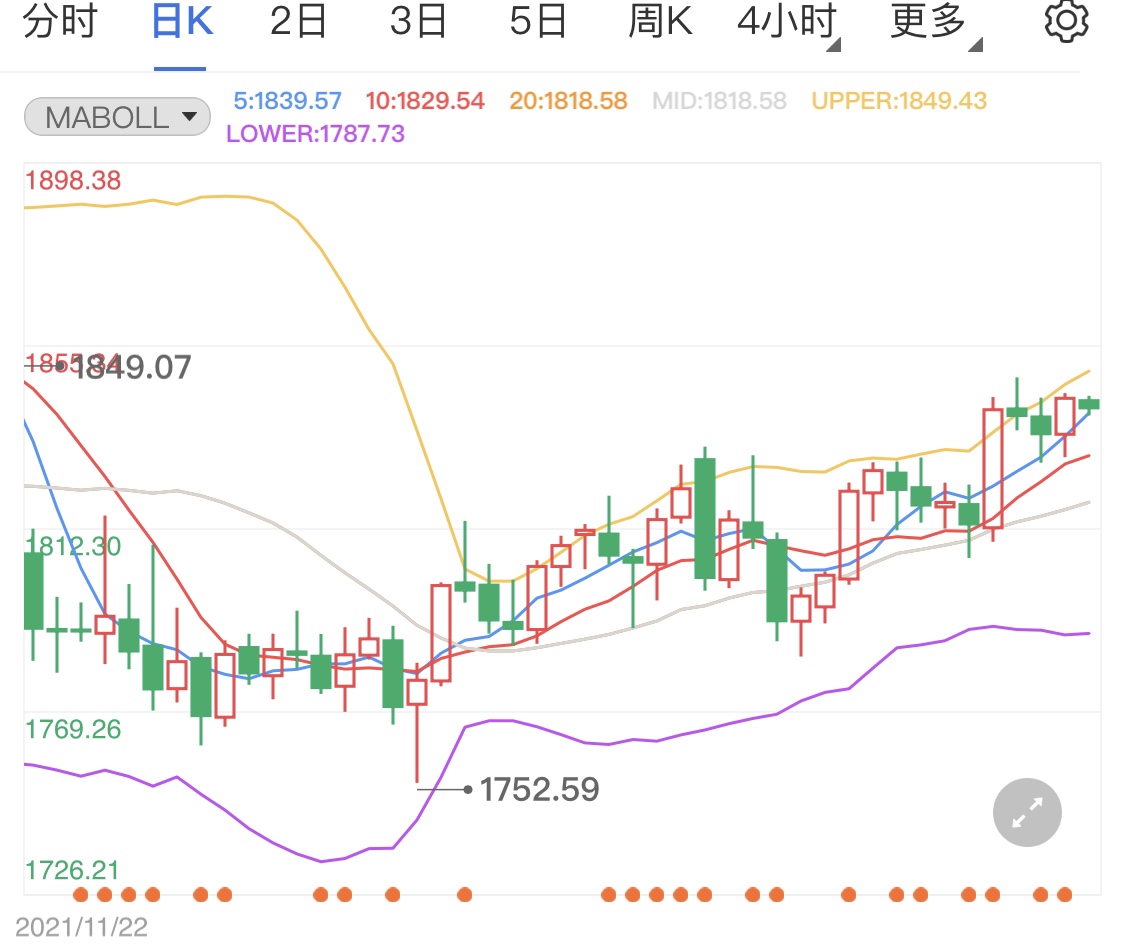Viewport: 1125px width, 945px height.
Task: Switch to the 5日 chart tab
Action: (538, 22)
